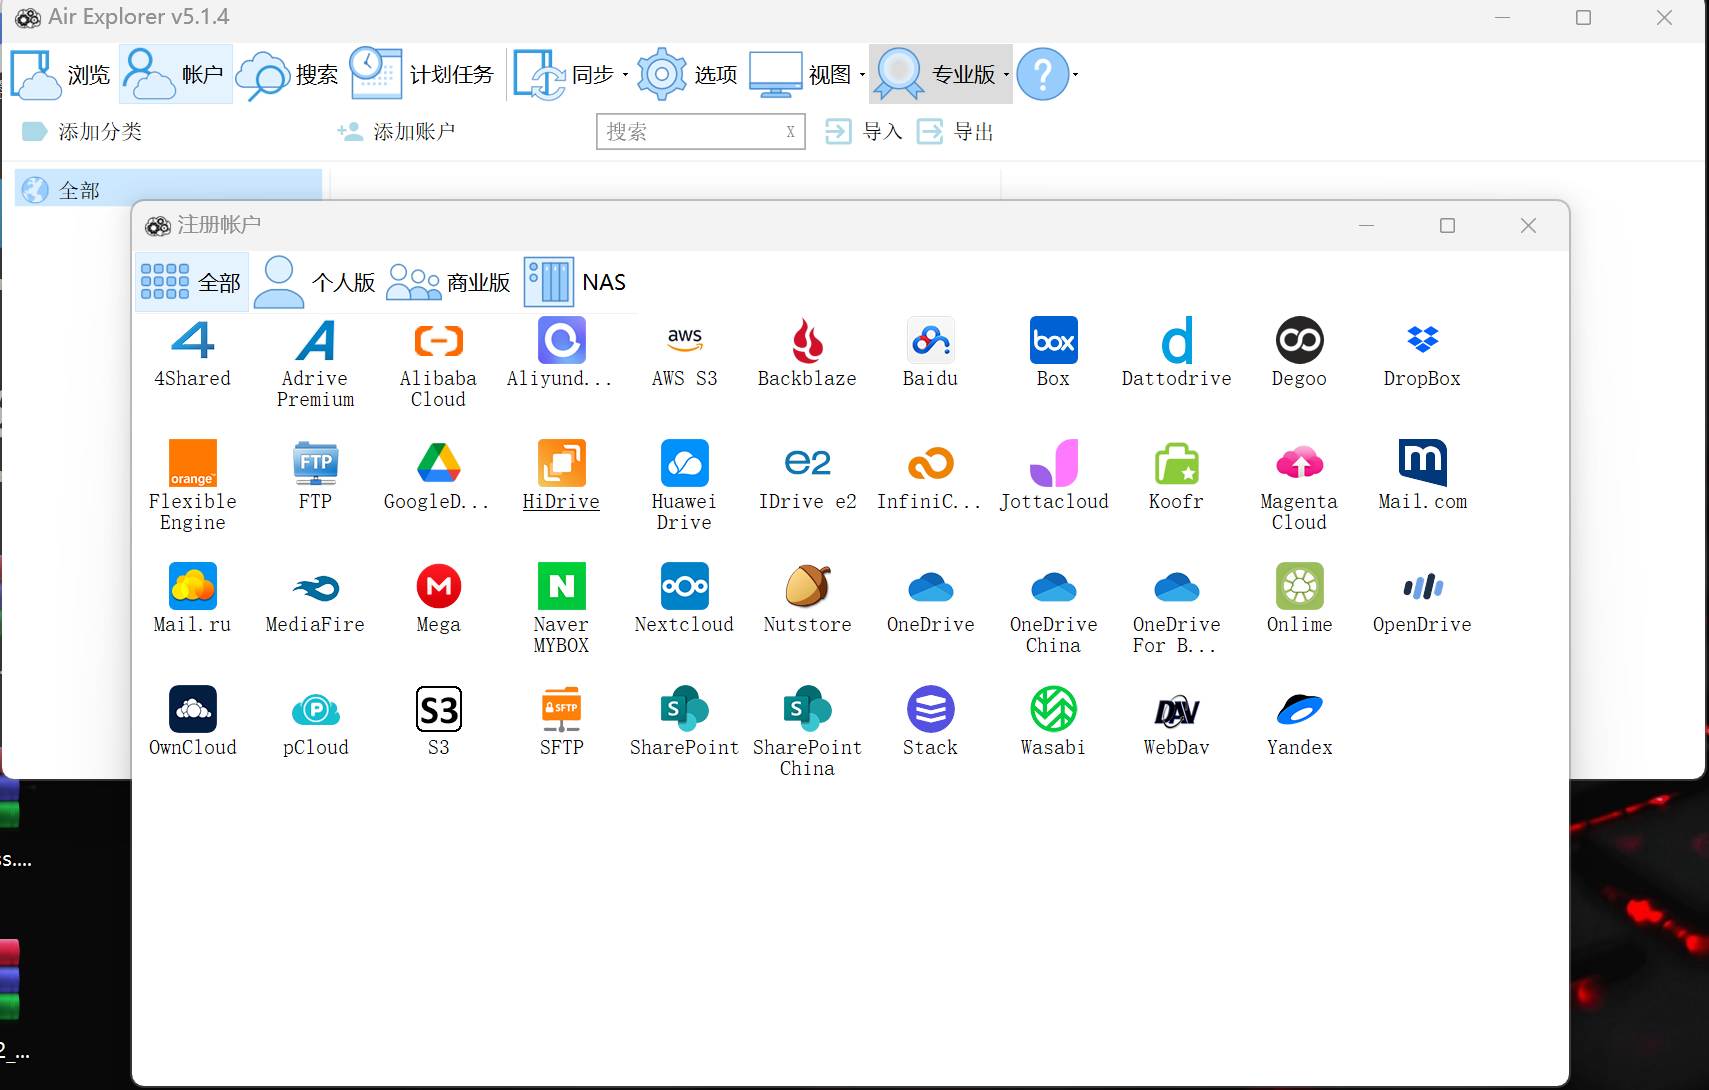Viewport: 1709px width, 1090px height.
Task: Expand the 同步 dropdown arrow
Action: (626, 75)
